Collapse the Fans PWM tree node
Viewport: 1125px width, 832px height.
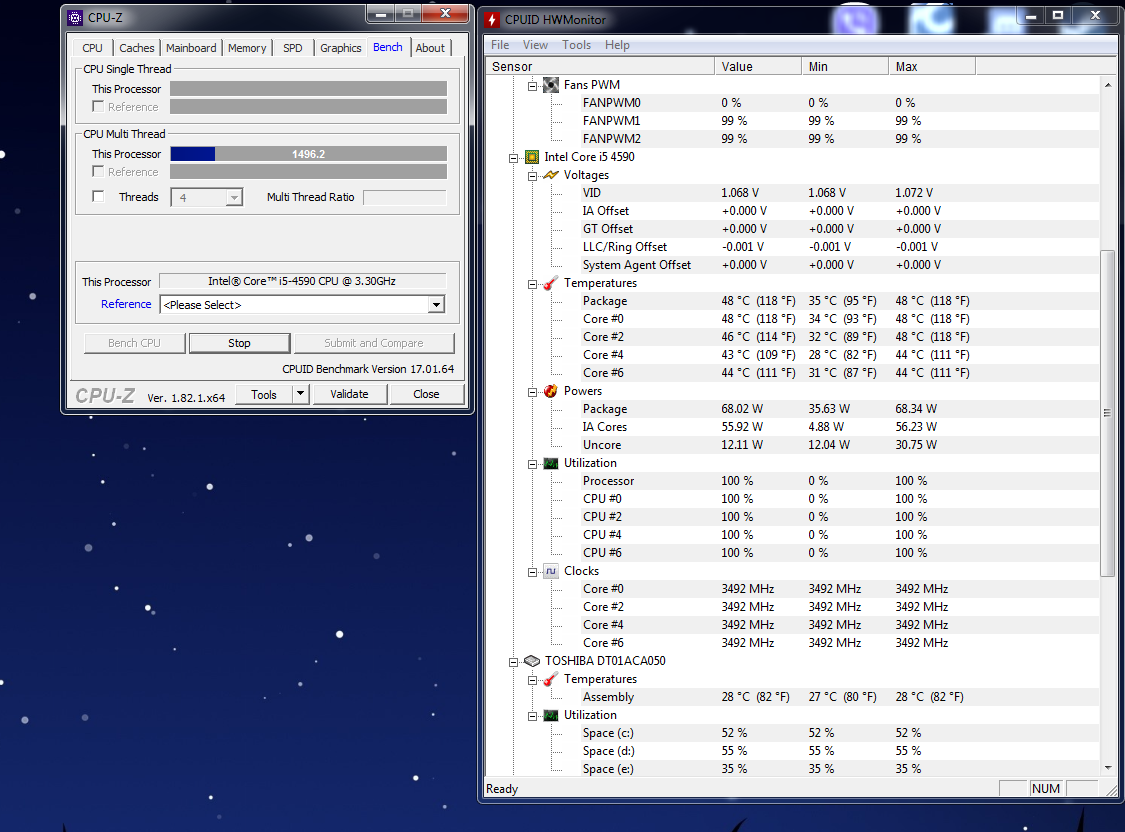click(532, 86)
